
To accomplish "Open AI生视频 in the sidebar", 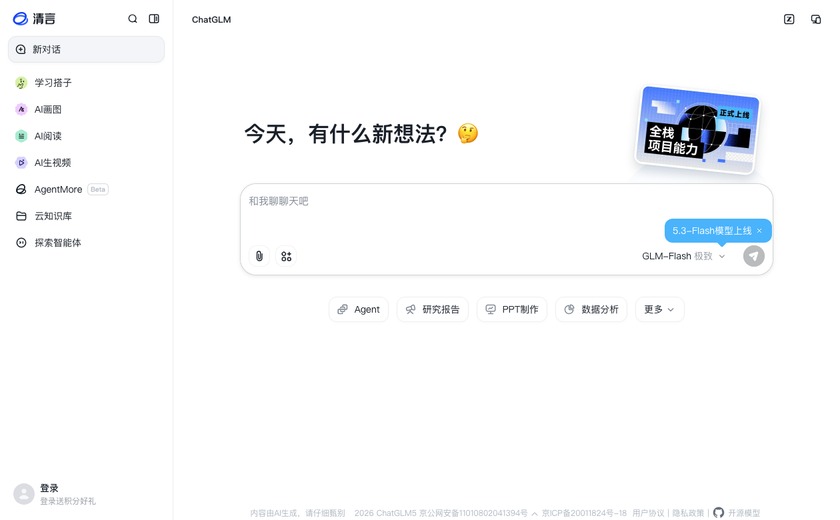I will point(86,163).
